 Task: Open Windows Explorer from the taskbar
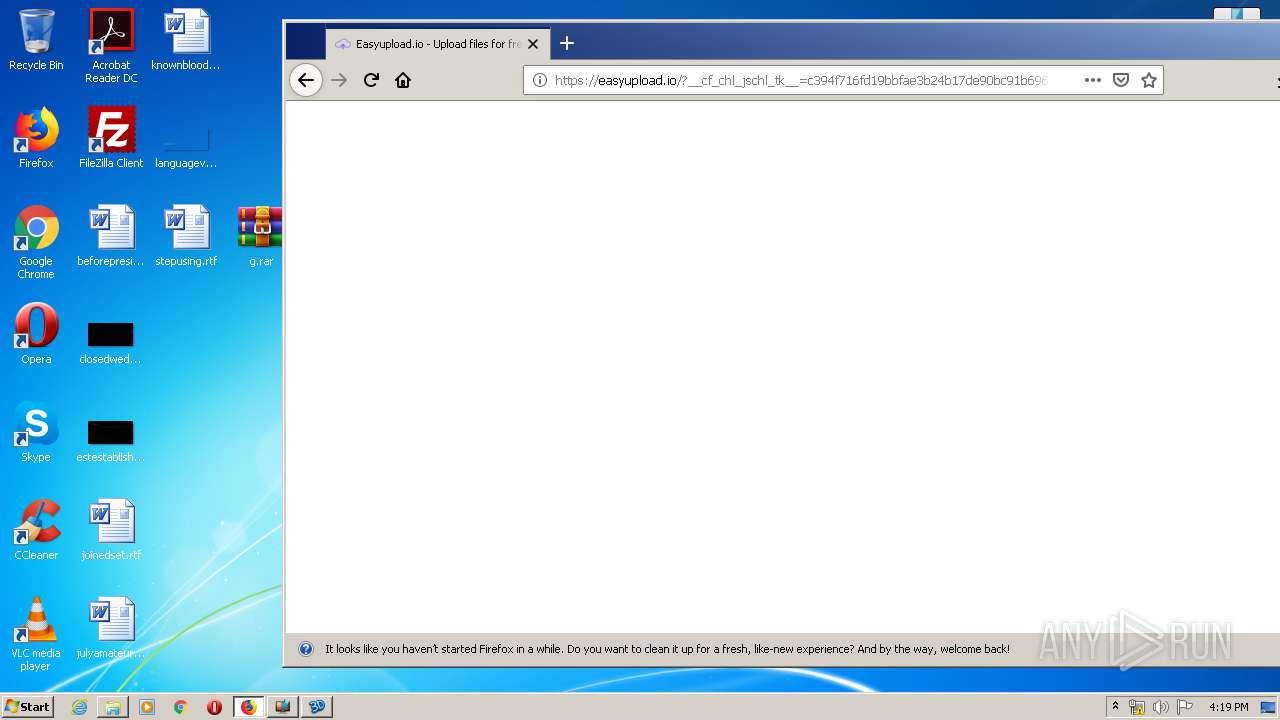pyautogui.click(x=113, y=707)
